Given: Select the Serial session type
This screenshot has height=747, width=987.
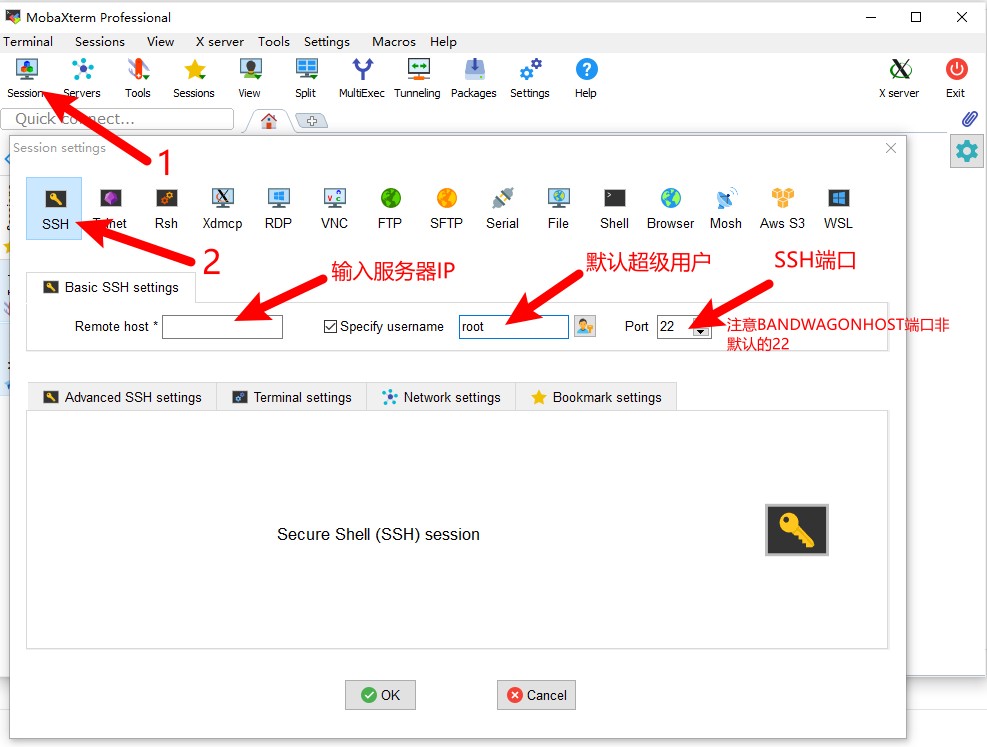Looking at the screenshot, I should [502, 208].
